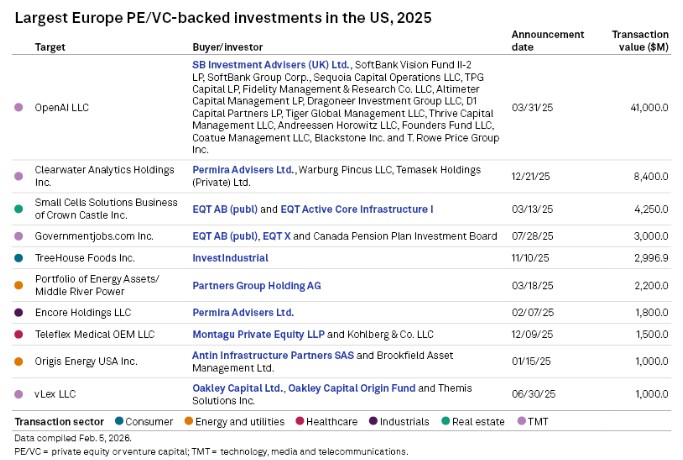The width and height of the screenshot is (683, 460).
Task: Open the InvestIndustrial buyer link
Action: pyautogui.click(x=229, y=257)
